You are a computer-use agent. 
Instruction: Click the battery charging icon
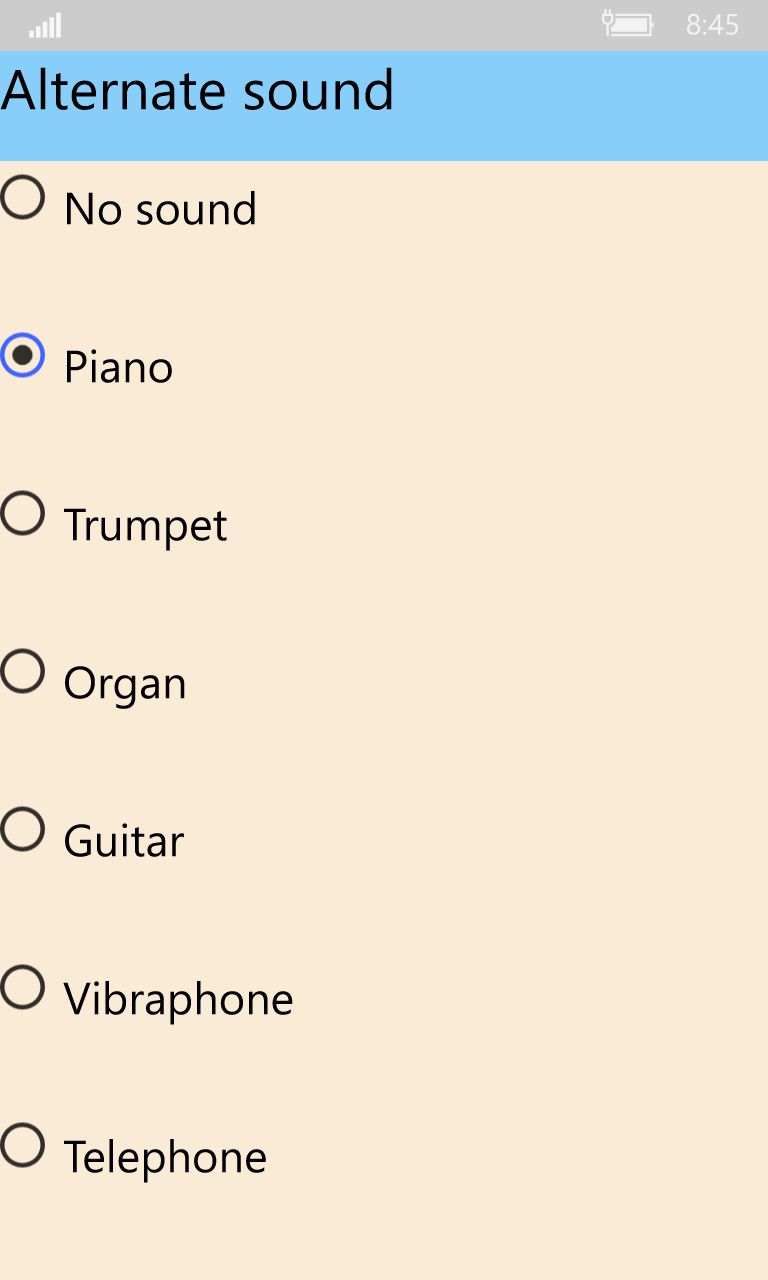pos(627,23)
